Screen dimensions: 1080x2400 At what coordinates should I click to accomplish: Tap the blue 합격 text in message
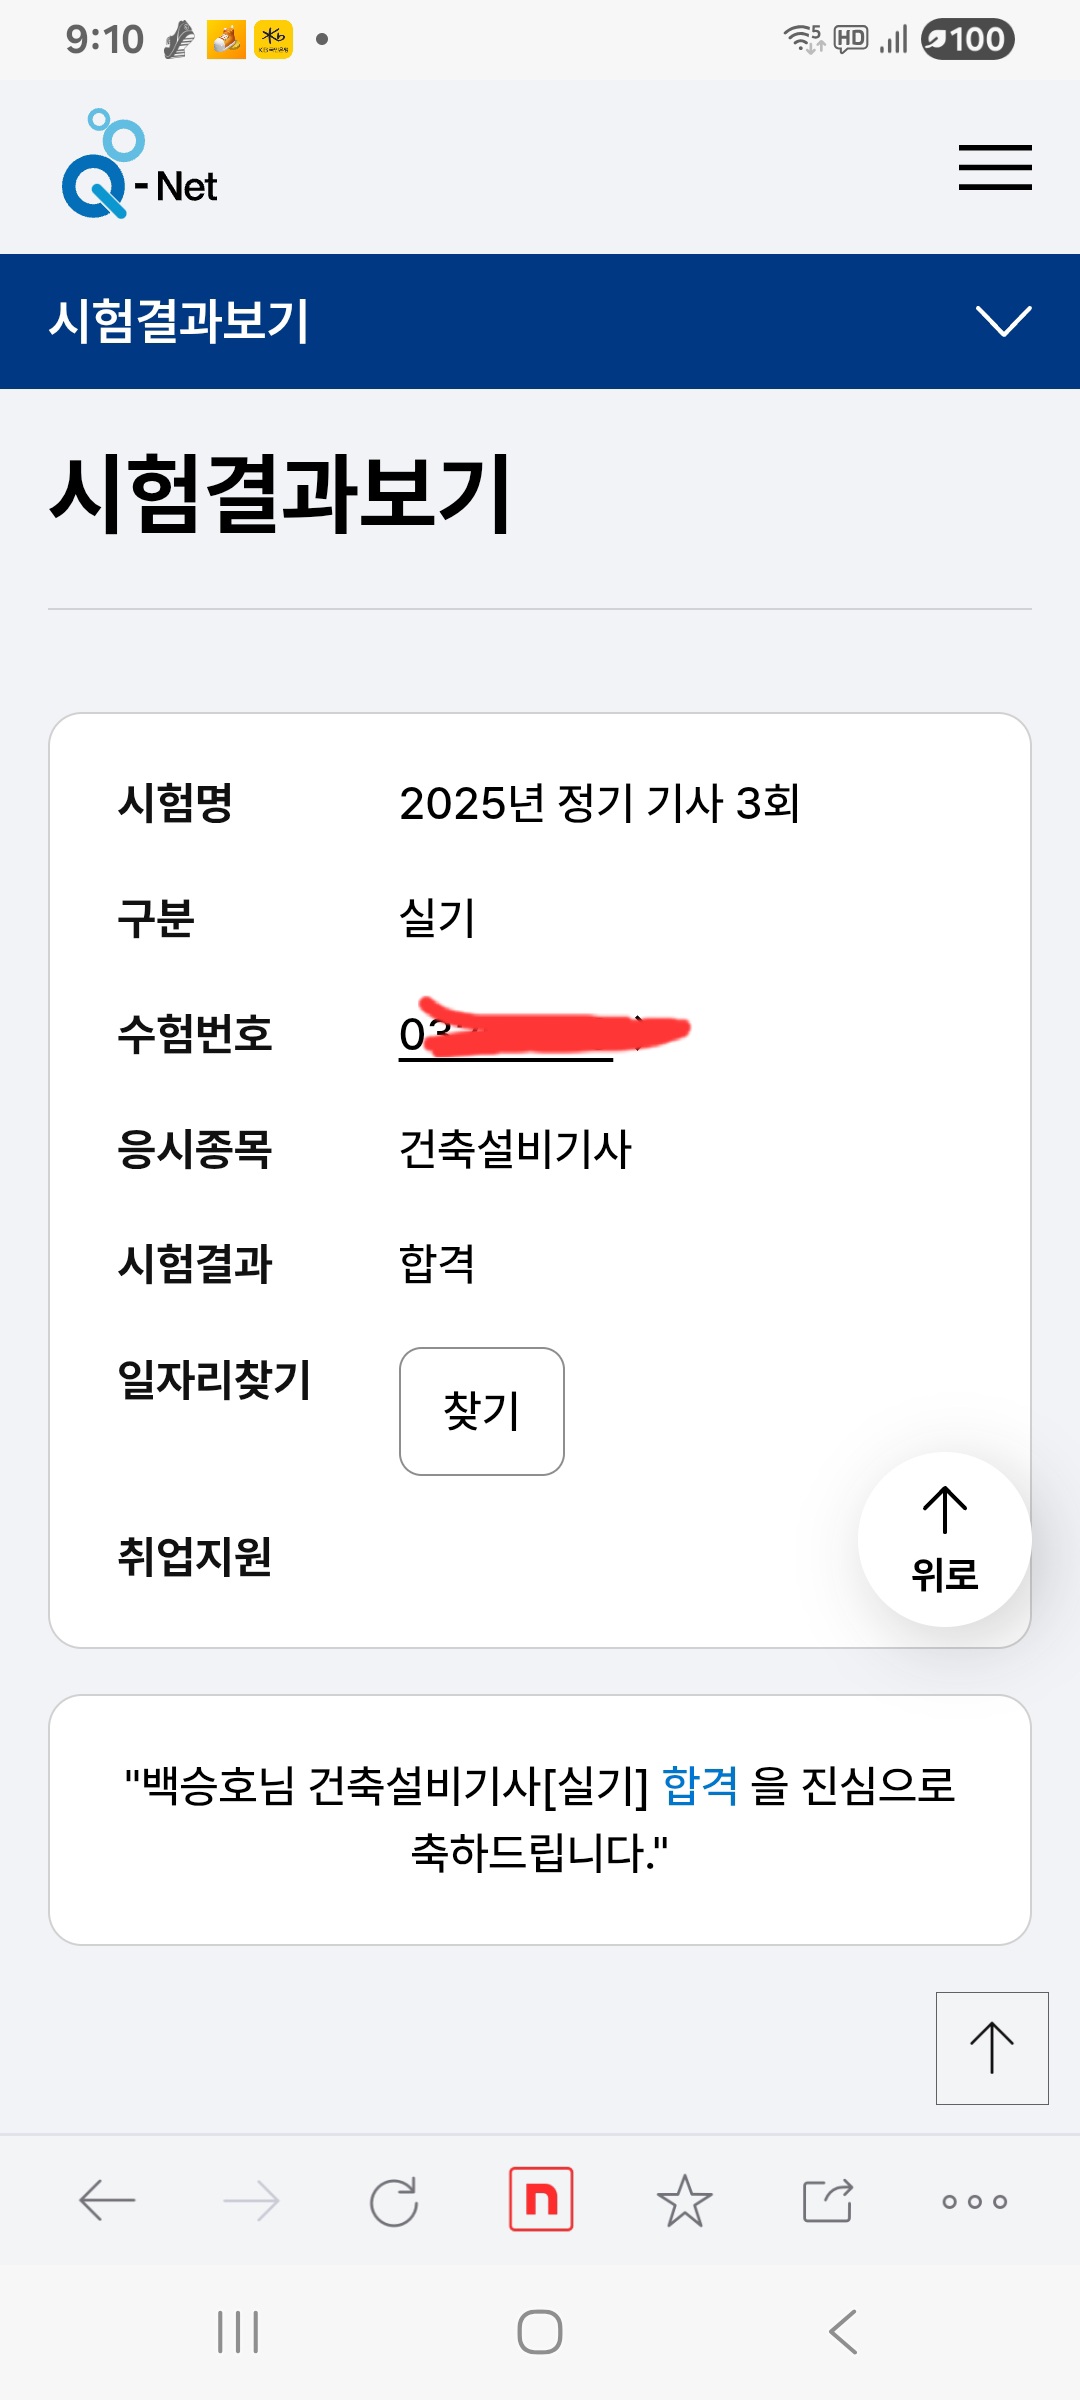(700, 1785)
